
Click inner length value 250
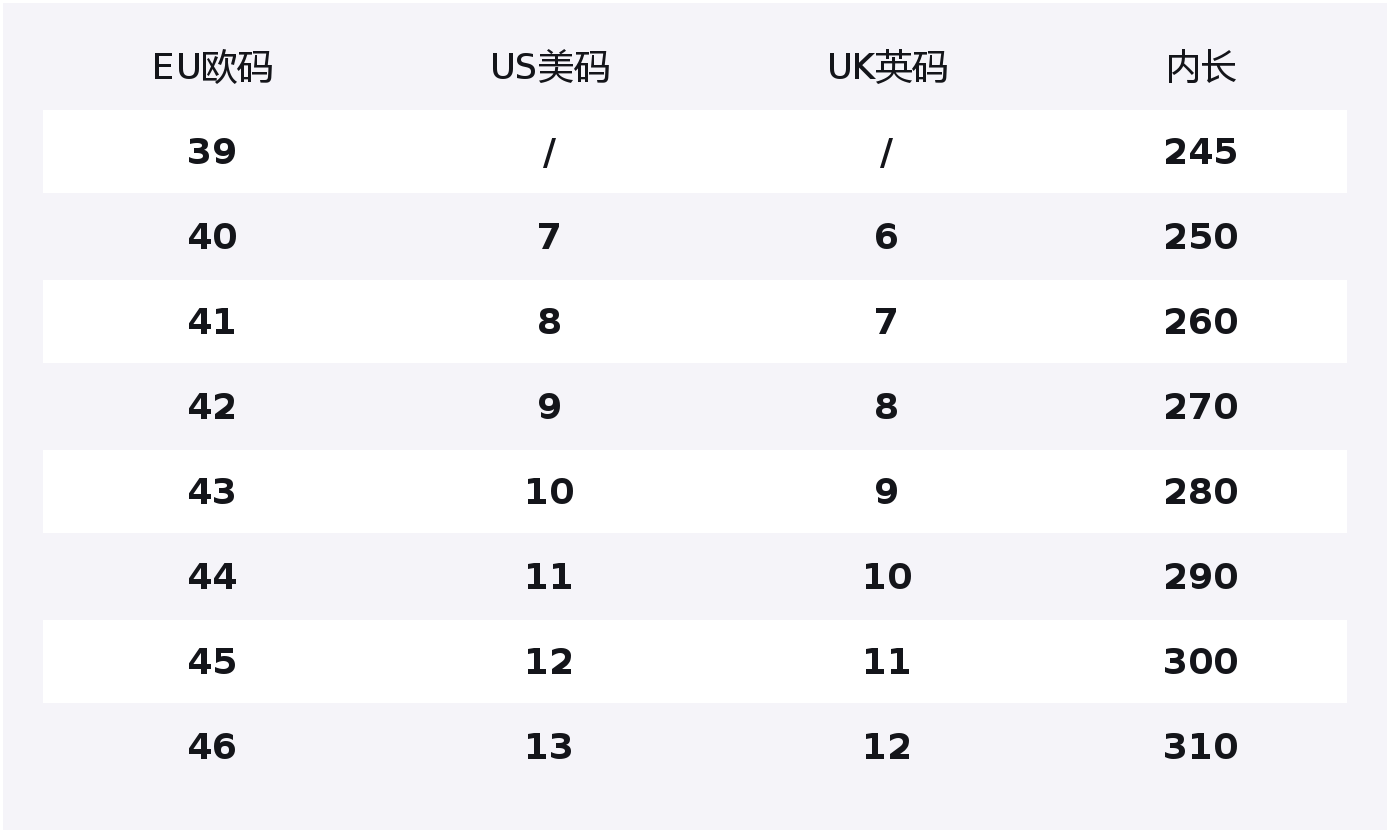[1201, 237]
